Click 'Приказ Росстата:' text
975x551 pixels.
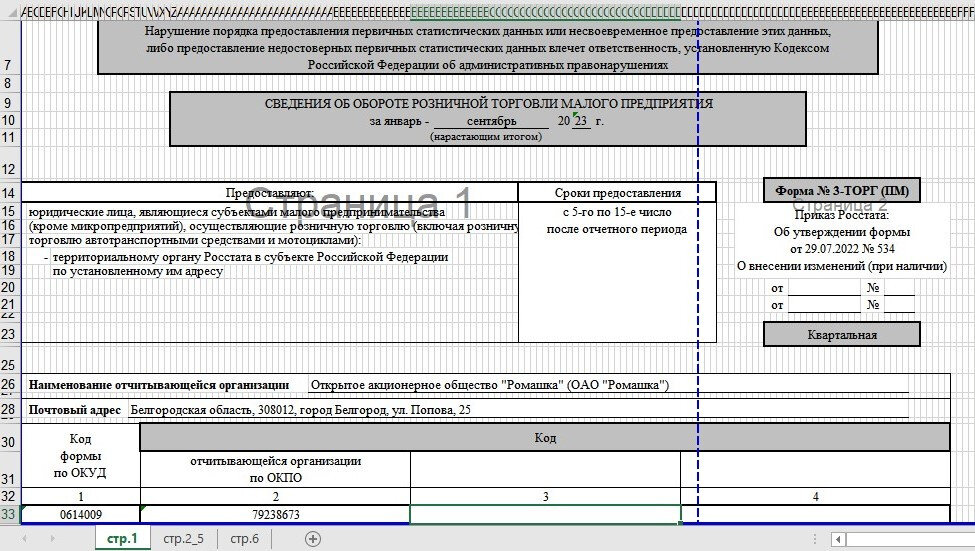(842, 215)
